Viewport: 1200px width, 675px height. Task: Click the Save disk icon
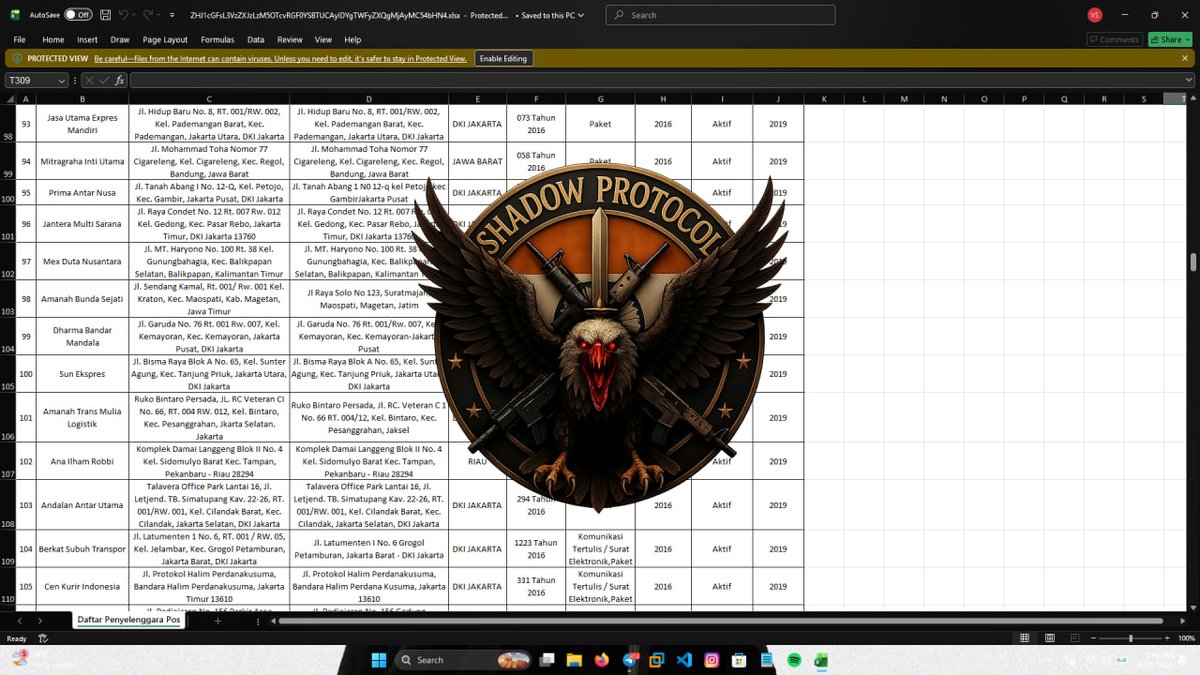click(105, 15)
